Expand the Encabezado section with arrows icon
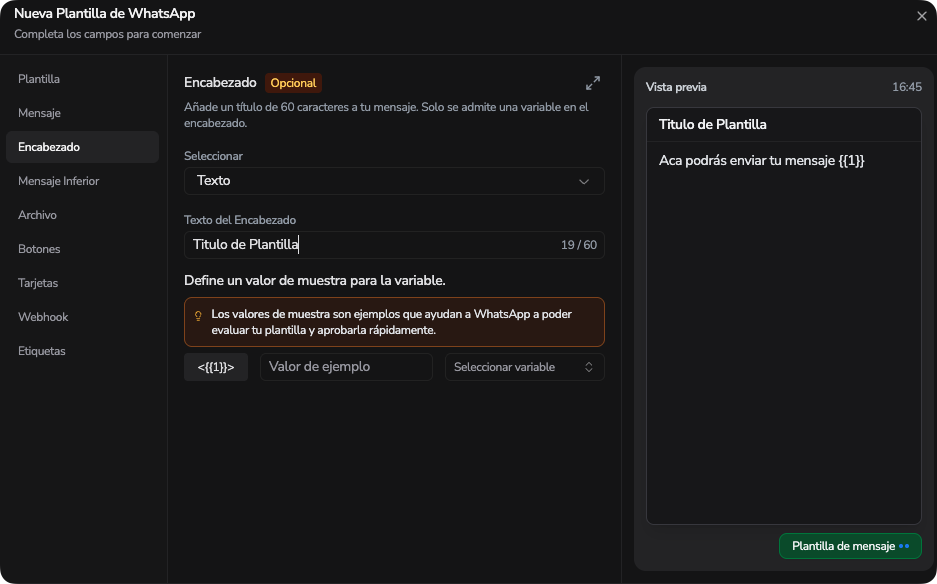 point(593,83)
